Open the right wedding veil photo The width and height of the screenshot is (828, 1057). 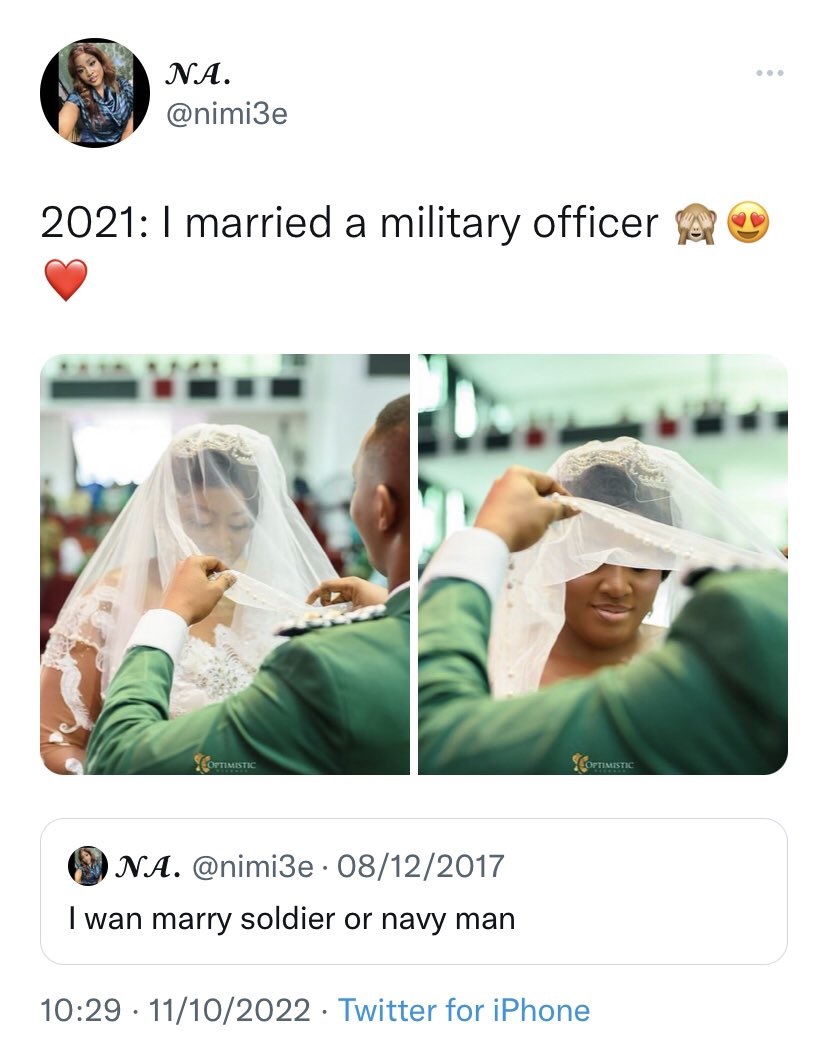tap(603, 564)
